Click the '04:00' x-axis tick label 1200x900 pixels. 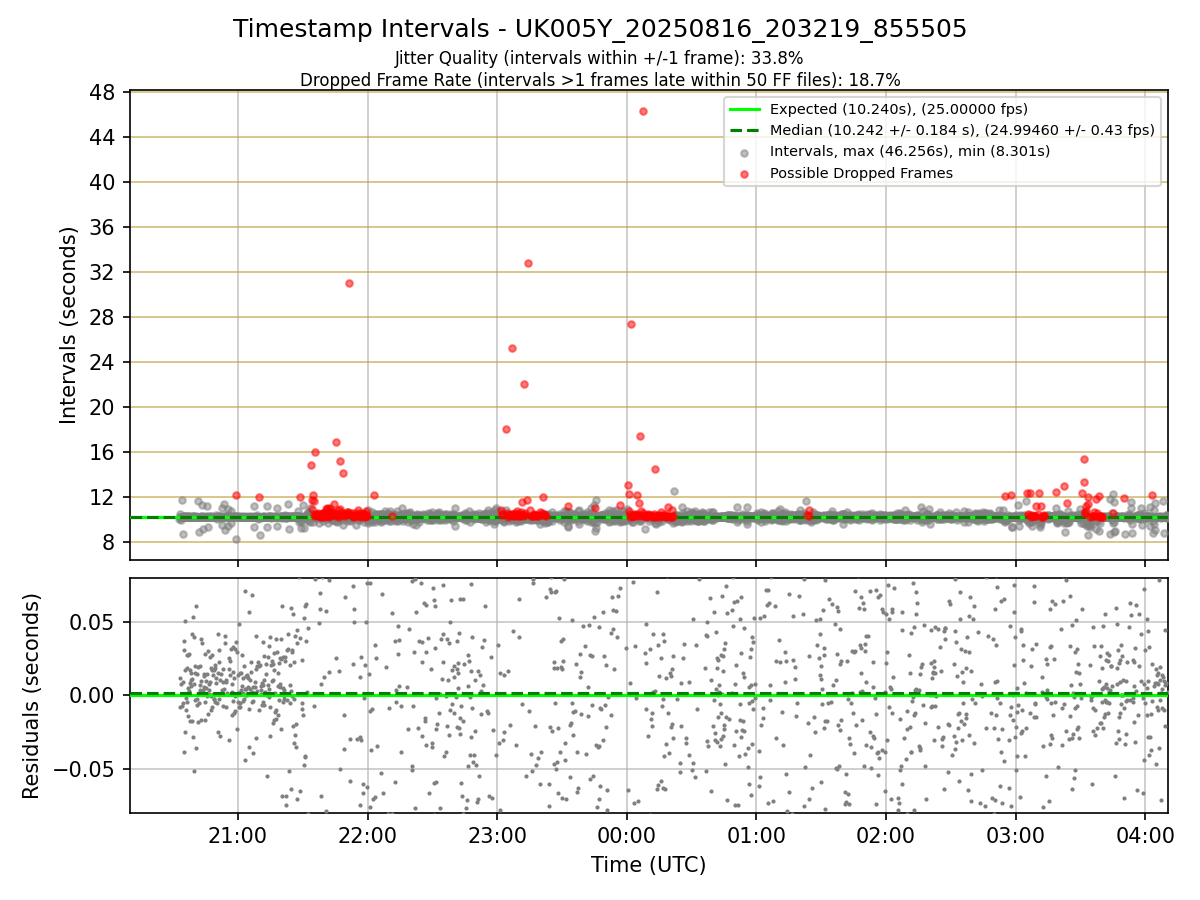[1145, 837]
